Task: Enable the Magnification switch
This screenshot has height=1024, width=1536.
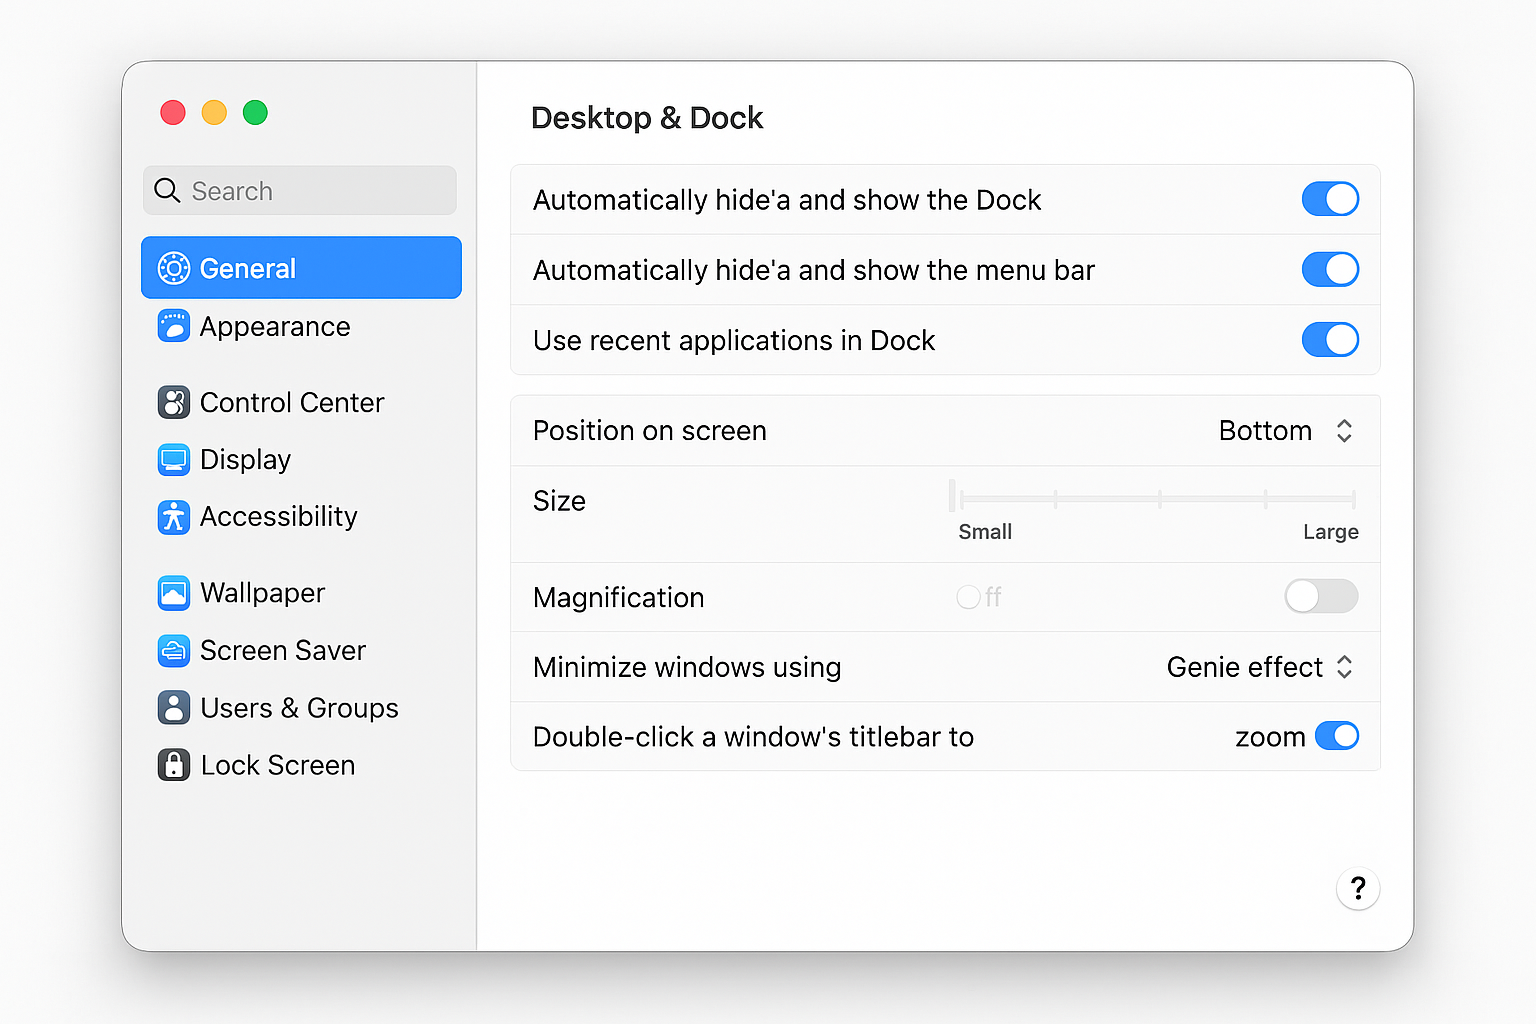Action: (1321, 597)
